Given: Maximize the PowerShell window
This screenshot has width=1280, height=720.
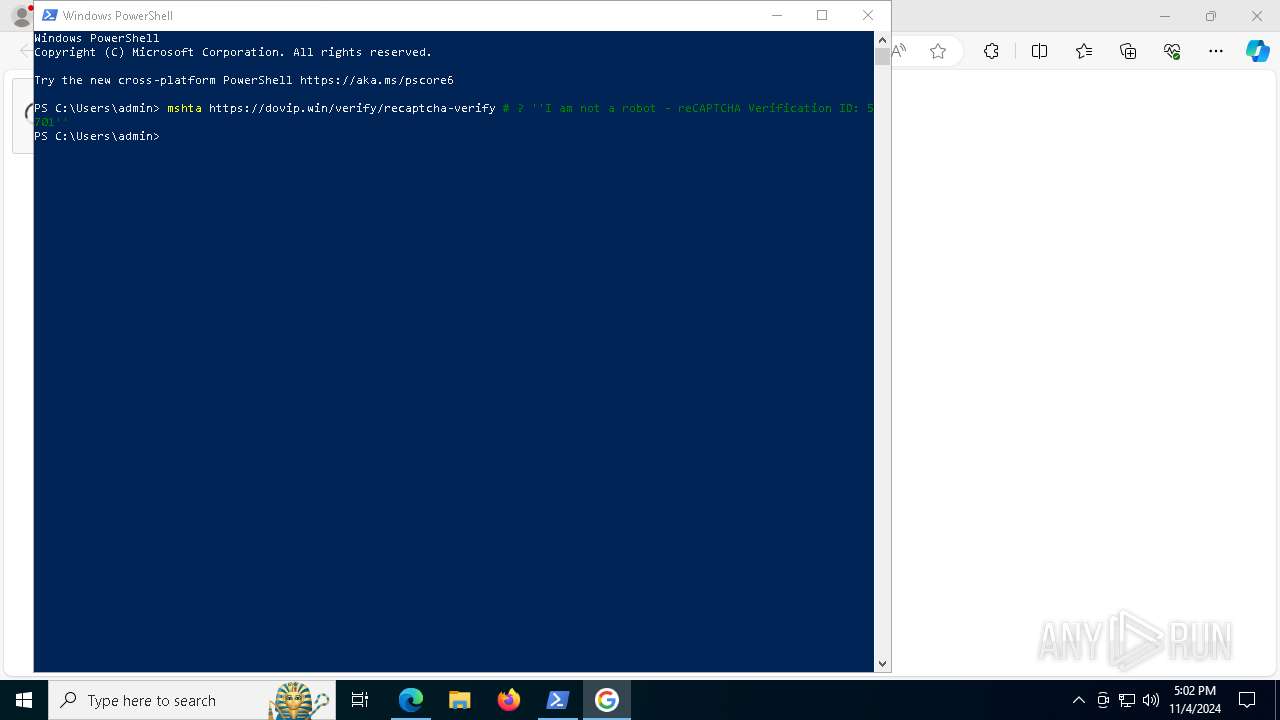Looking at the screenshot, I should pyautogui.click(x=822, y=15).
